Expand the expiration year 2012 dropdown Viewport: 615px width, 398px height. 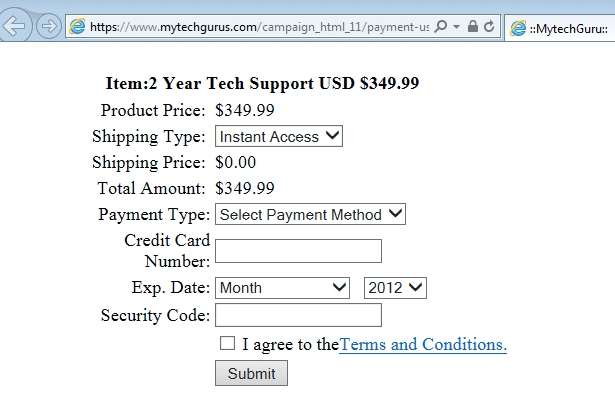pos(395,288)
